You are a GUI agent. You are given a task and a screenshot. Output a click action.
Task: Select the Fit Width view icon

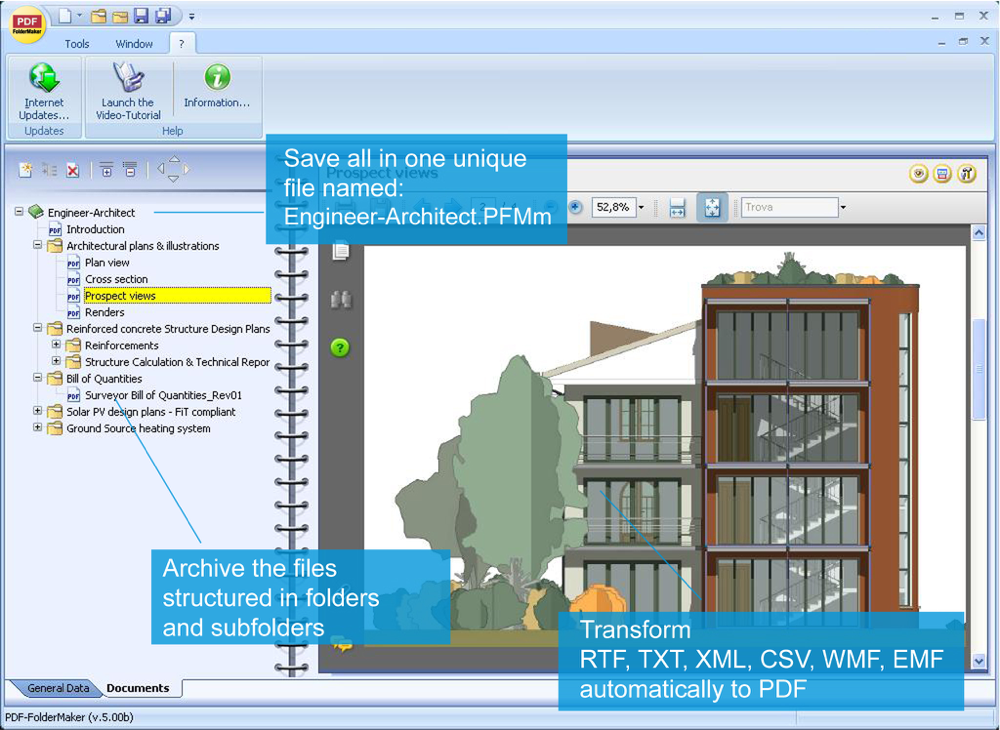point(677,208)
